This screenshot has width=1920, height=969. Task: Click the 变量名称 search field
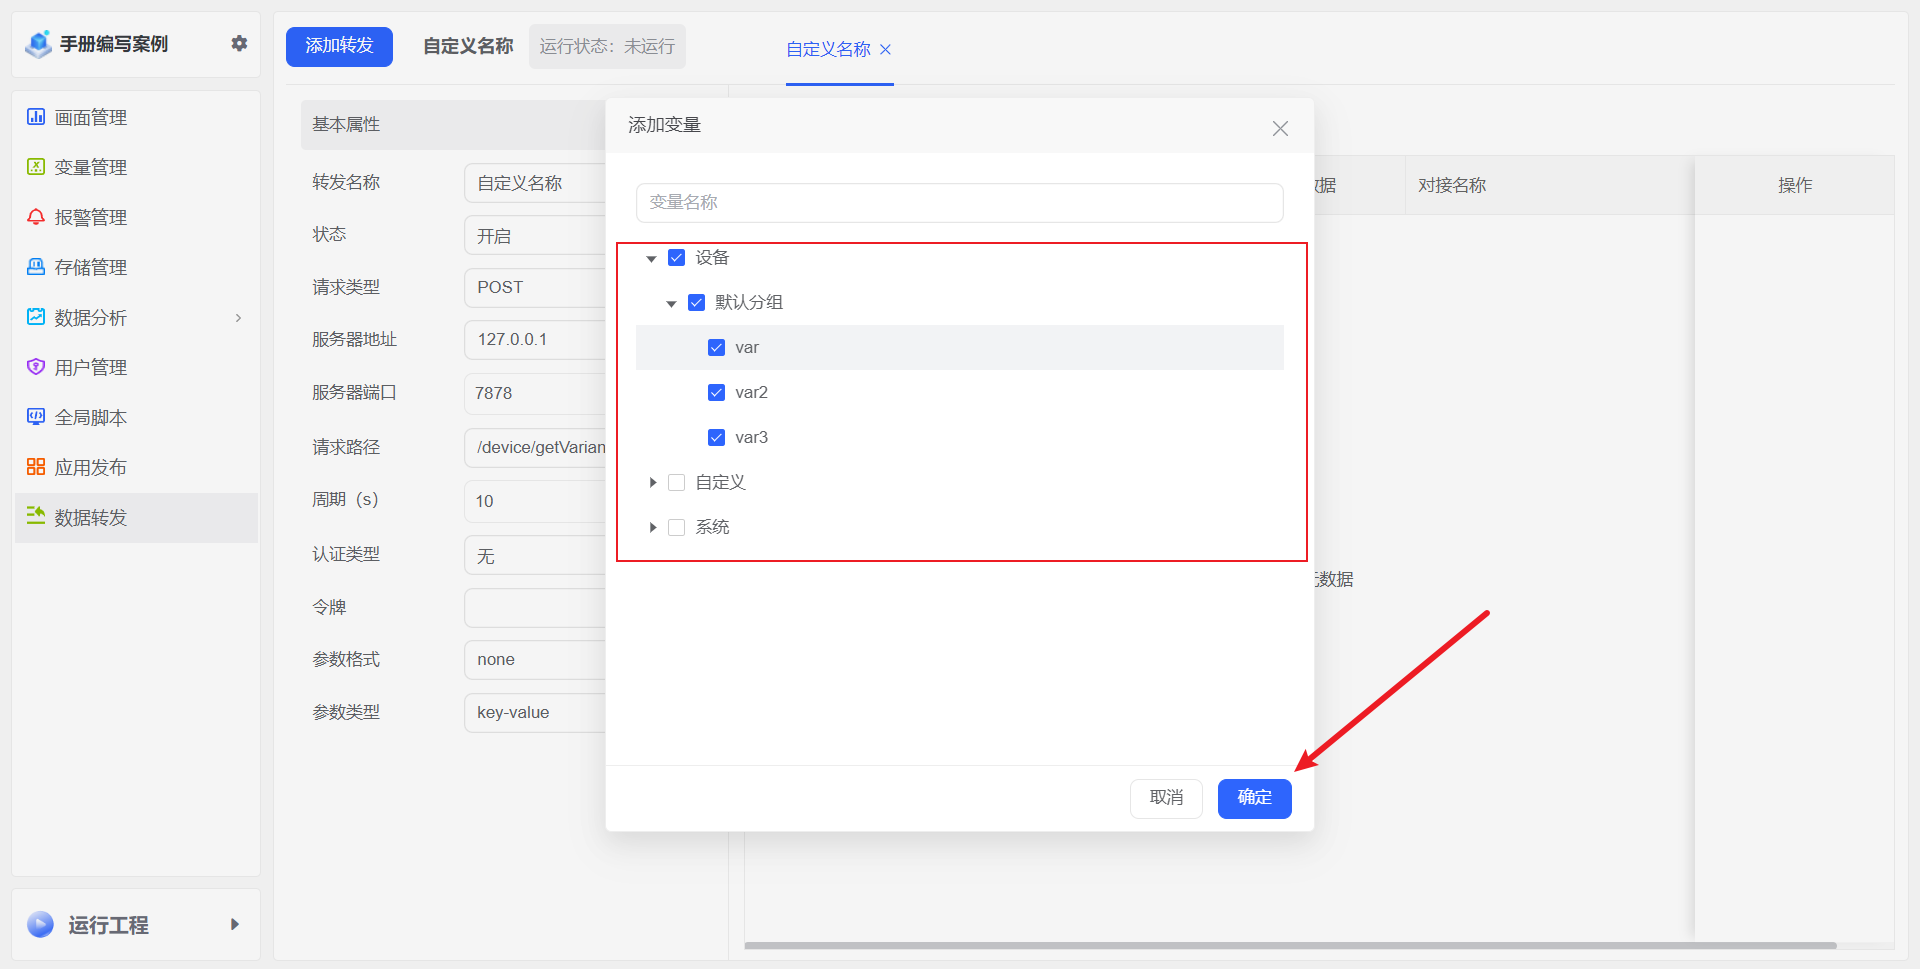point(959,202)
